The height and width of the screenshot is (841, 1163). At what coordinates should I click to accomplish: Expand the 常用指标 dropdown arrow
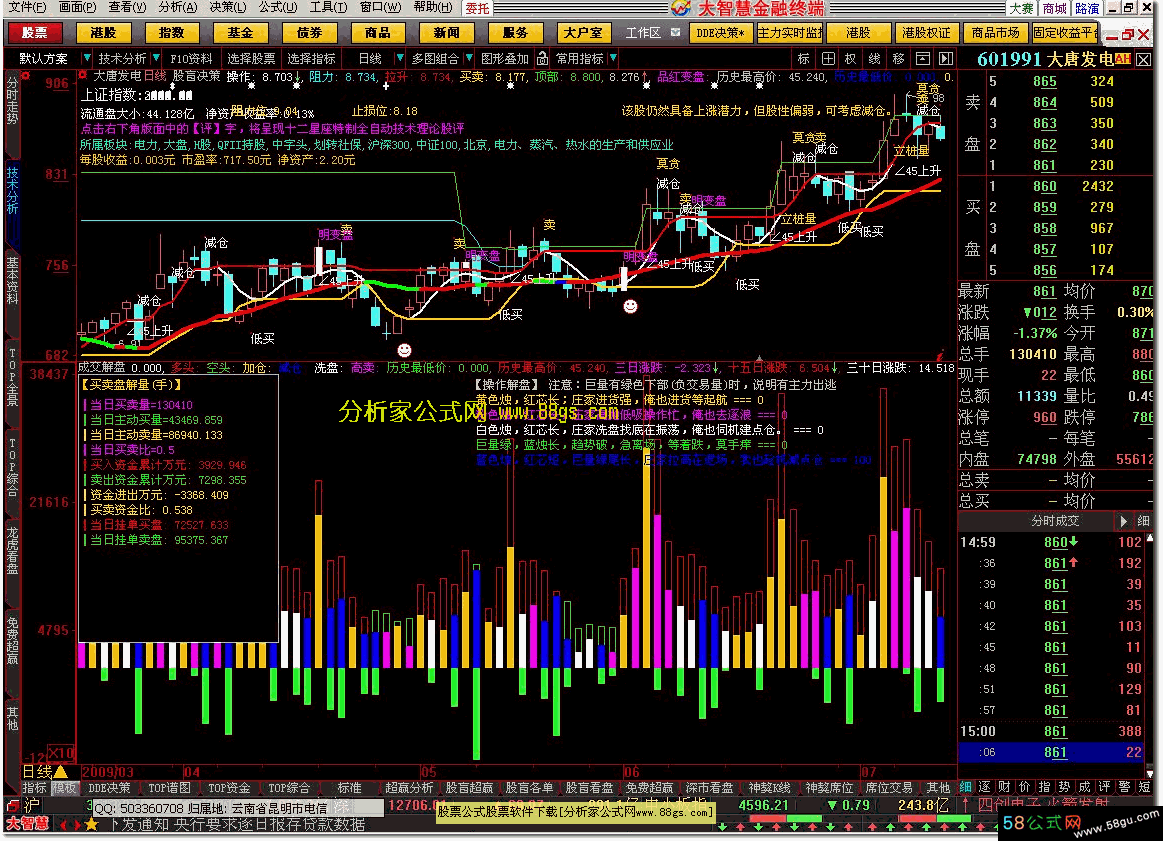tap(613, 59)
